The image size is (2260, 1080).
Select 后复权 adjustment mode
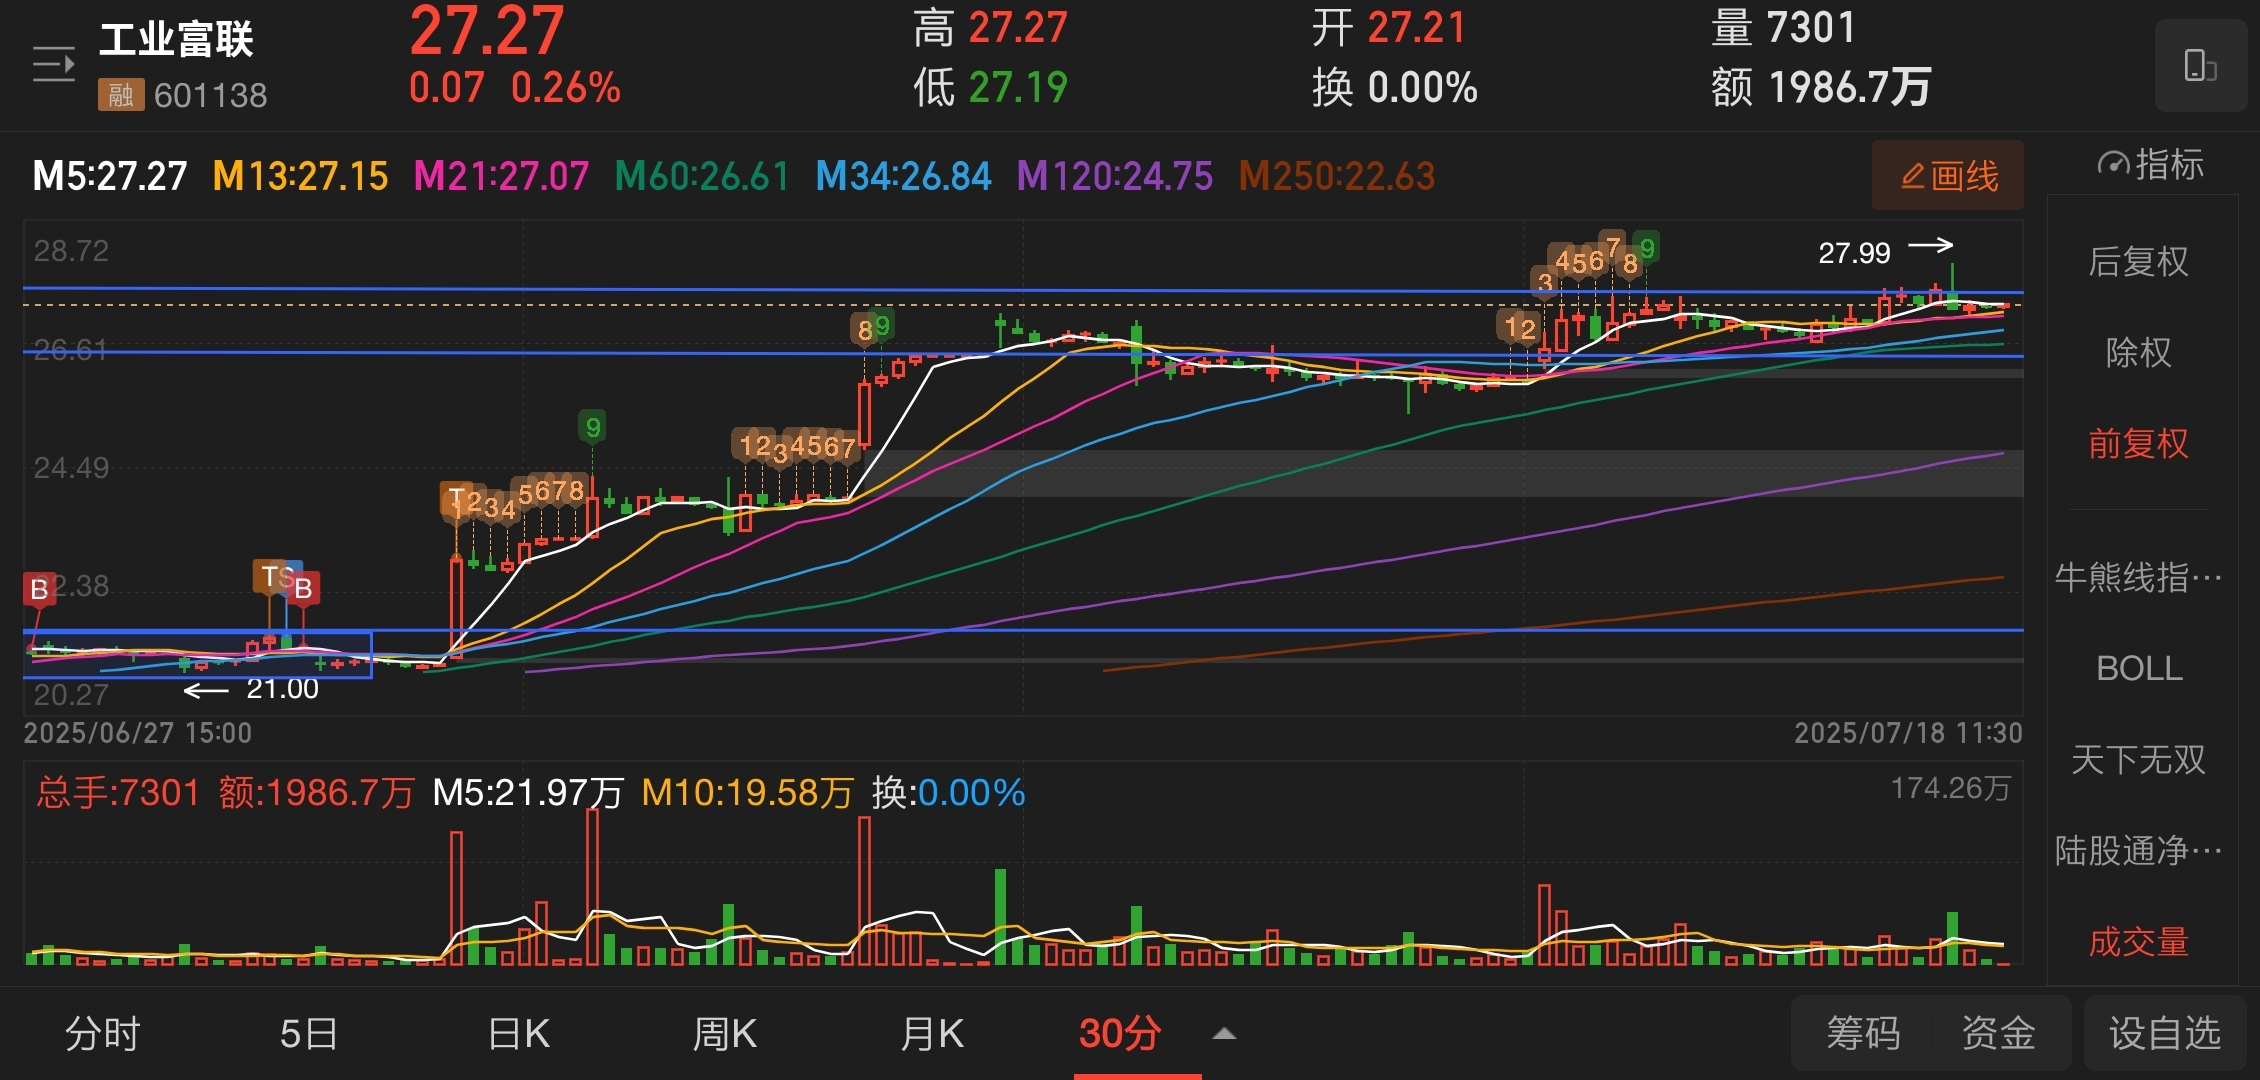(x=2138, y=262)
